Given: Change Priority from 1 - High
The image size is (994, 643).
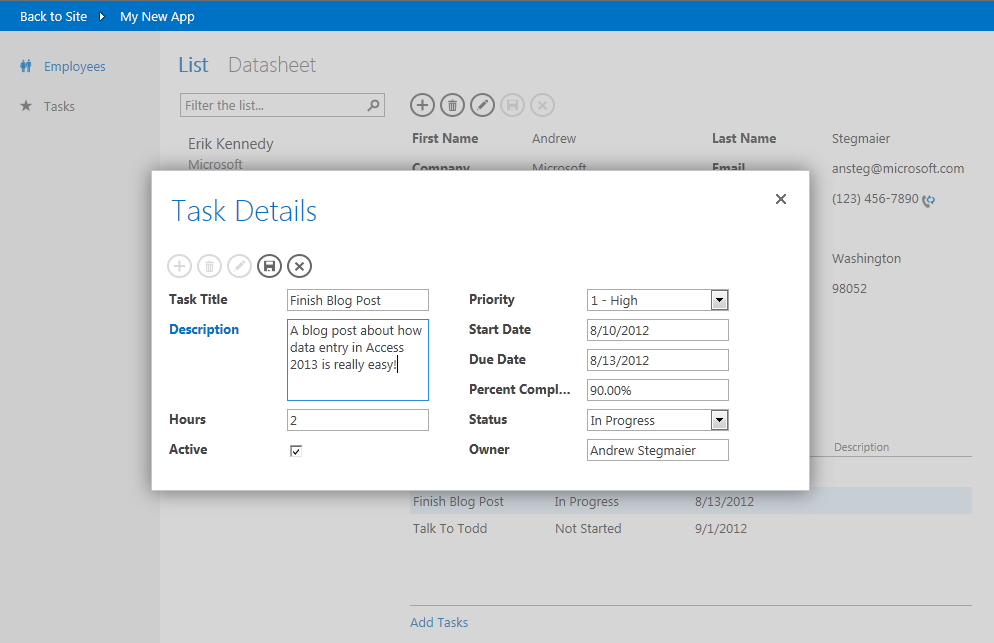Looking at the screenshot, I should tap(718, 300).
